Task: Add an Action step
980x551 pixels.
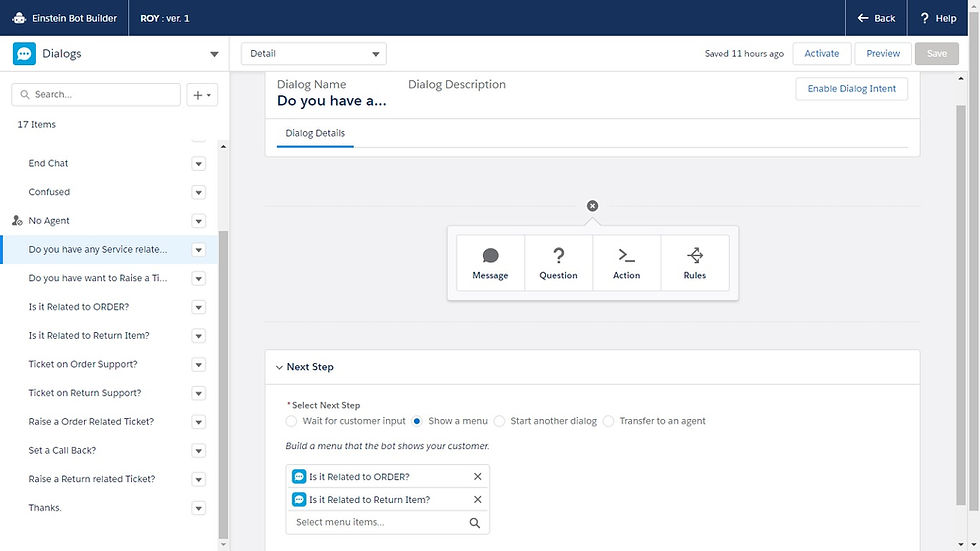Action: pyautogui.click(x=626, y=263)
